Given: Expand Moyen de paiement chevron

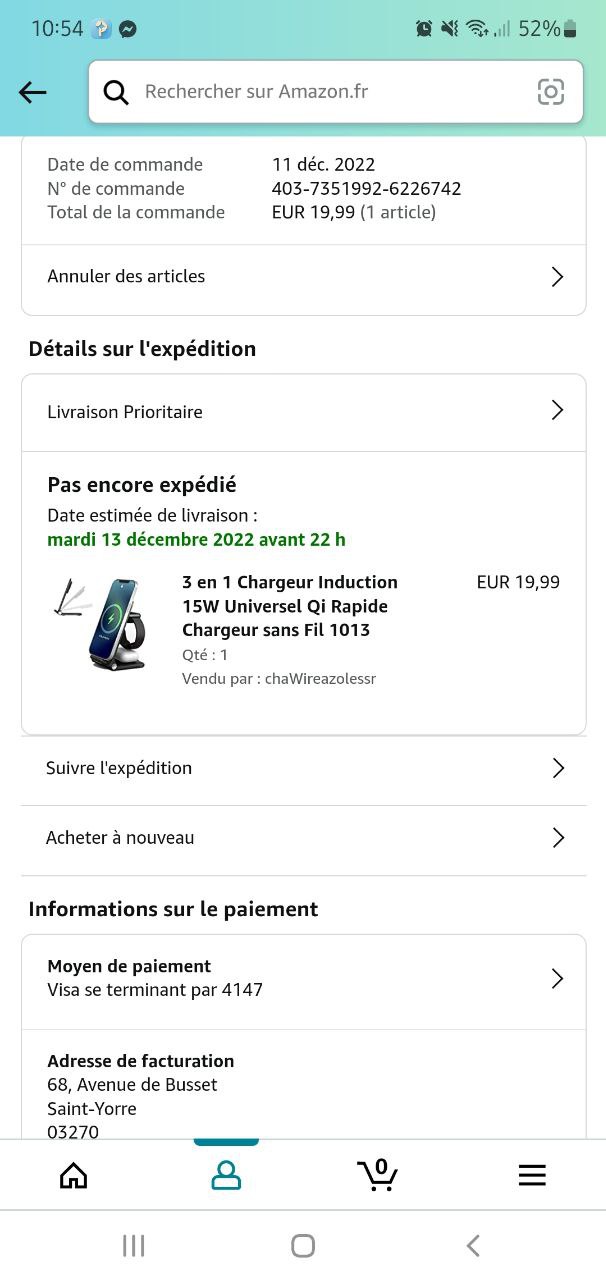Looking at the screenshot, I should click(x=558, y=979).
